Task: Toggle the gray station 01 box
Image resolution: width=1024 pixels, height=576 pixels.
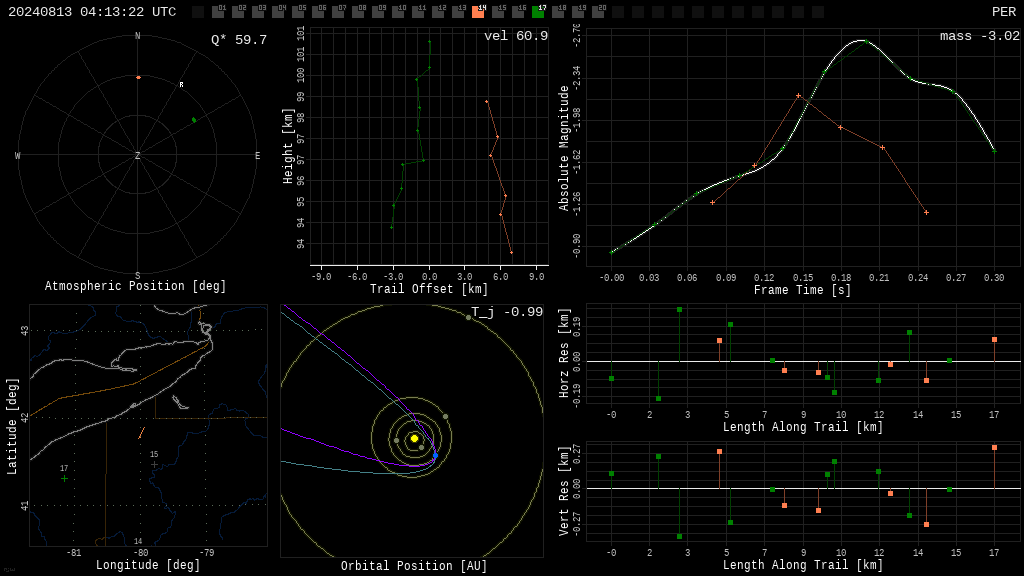Action: tap(219, 12)
